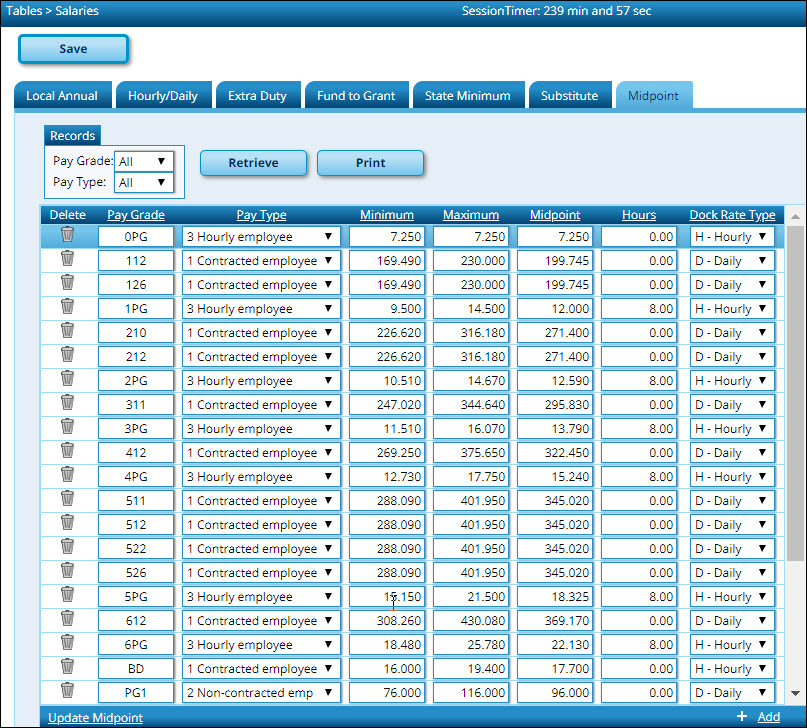Remove the BD pay grade row
This screenshot has width=807, height=728.
point(67,667)
